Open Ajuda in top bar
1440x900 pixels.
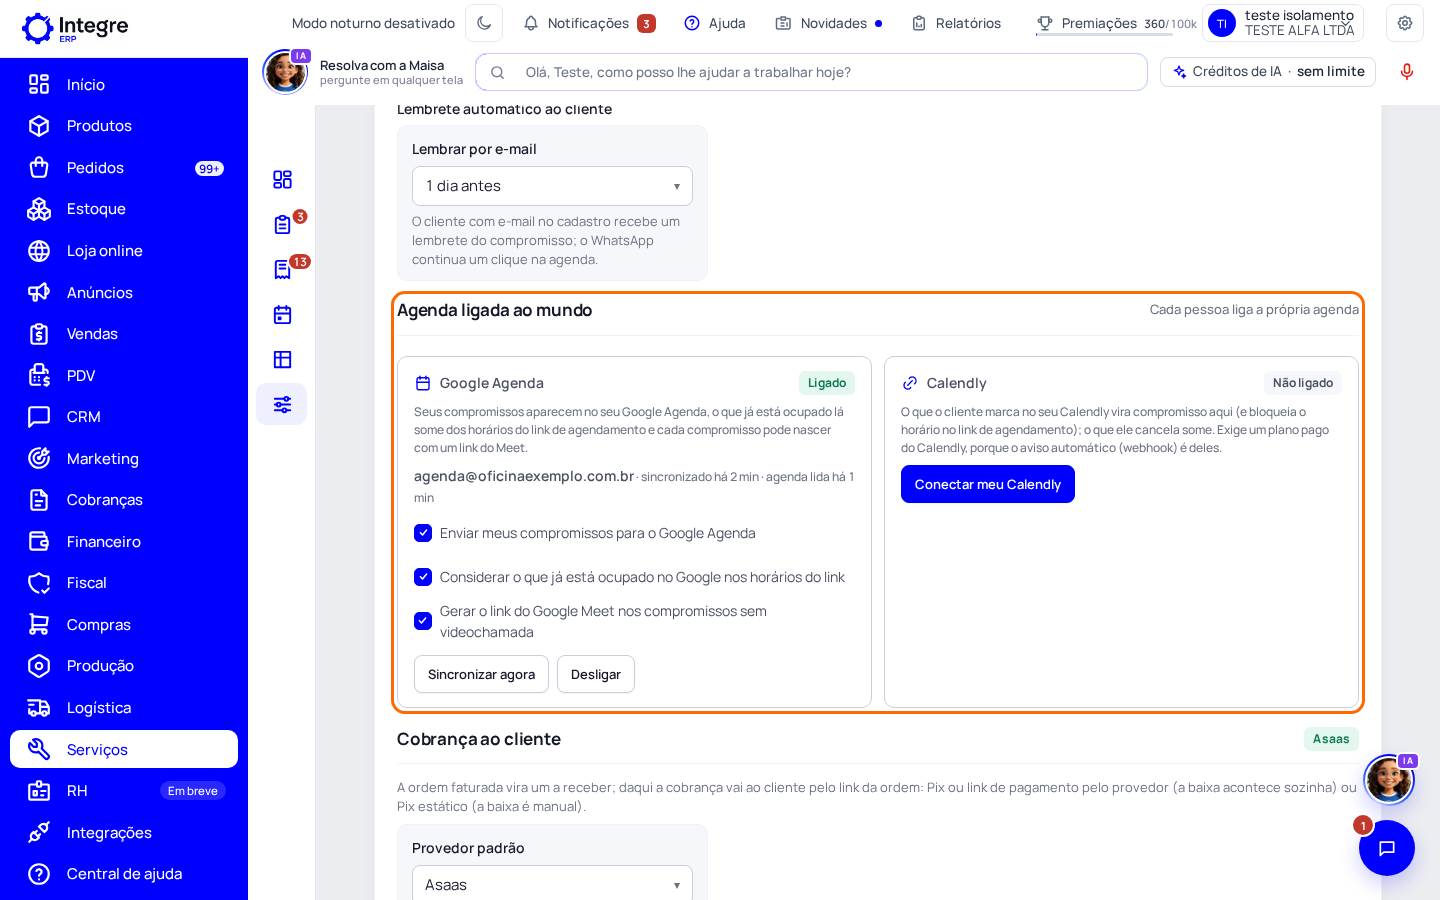[x=715, y=23]
